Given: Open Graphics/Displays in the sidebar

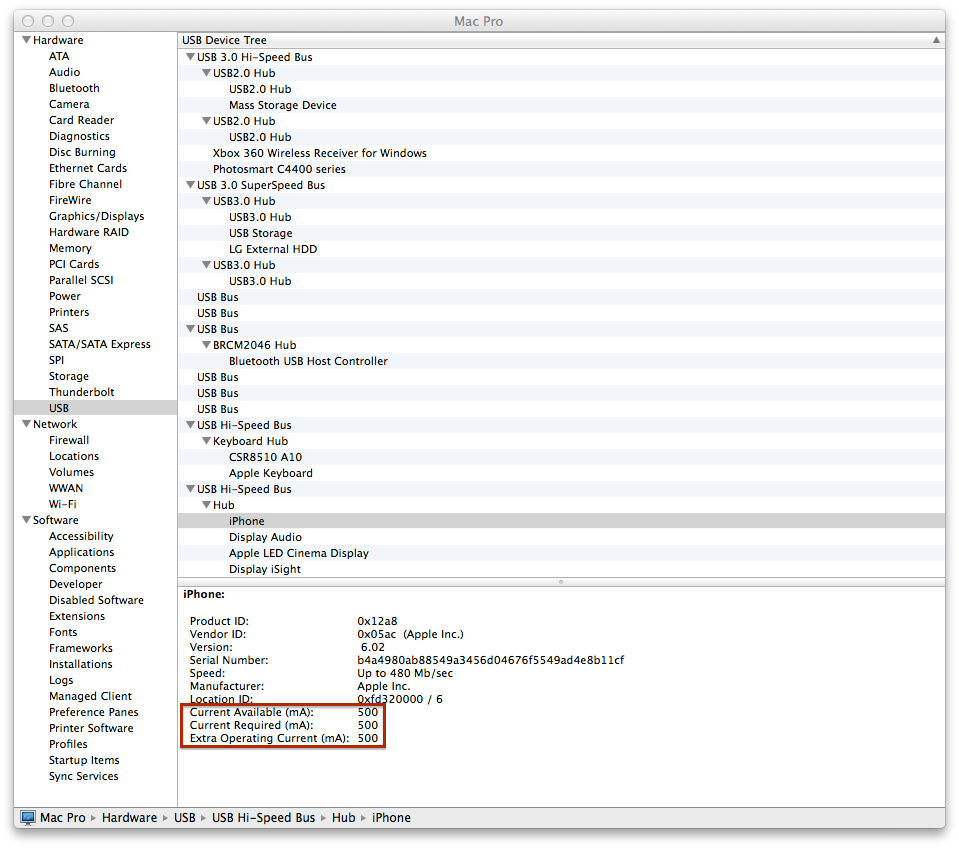Looking at the screenshot, I should pyautogui.click(x=97, y=216).
